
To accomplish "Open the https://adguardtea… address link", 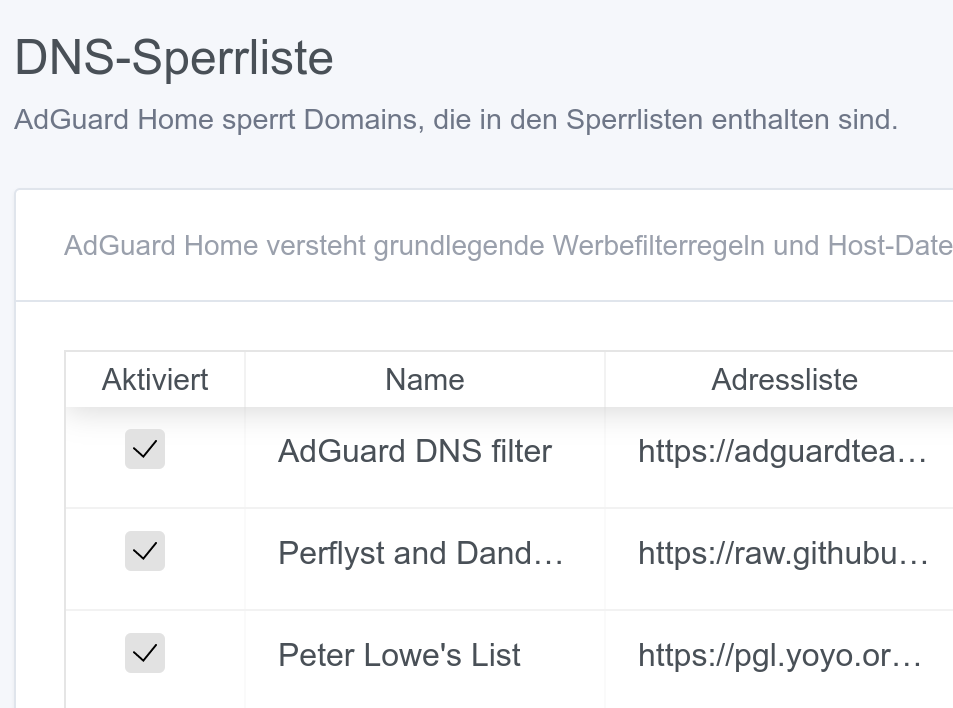I will [x=782, y=452].
